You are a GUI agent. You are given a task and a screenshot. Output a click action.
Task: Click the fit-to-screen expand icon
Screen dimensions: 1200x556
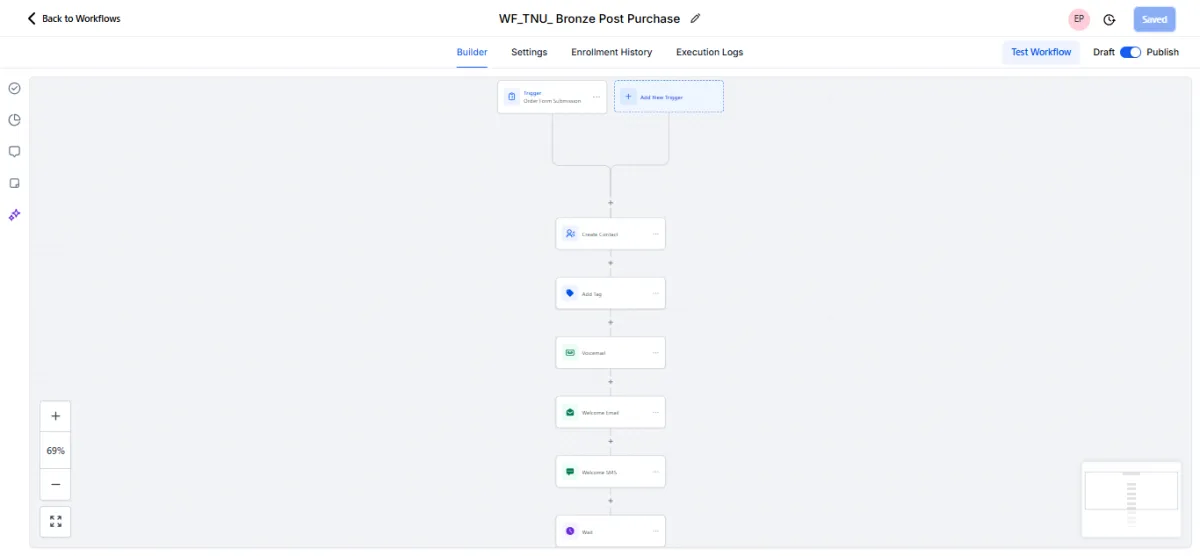tap(55, 521)
